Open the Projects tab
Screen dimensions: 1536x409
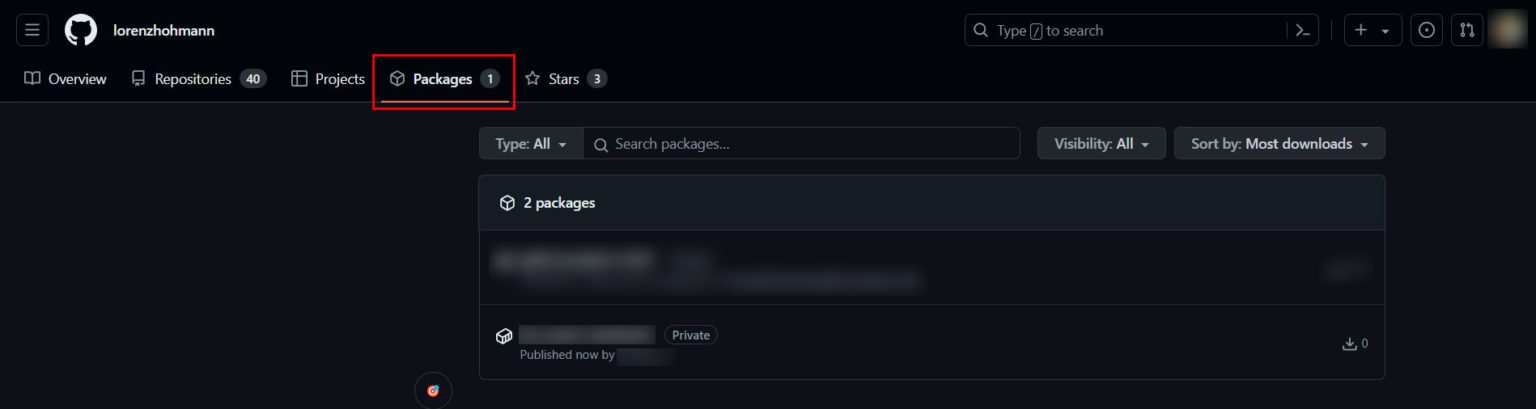(x=328, y=79)
